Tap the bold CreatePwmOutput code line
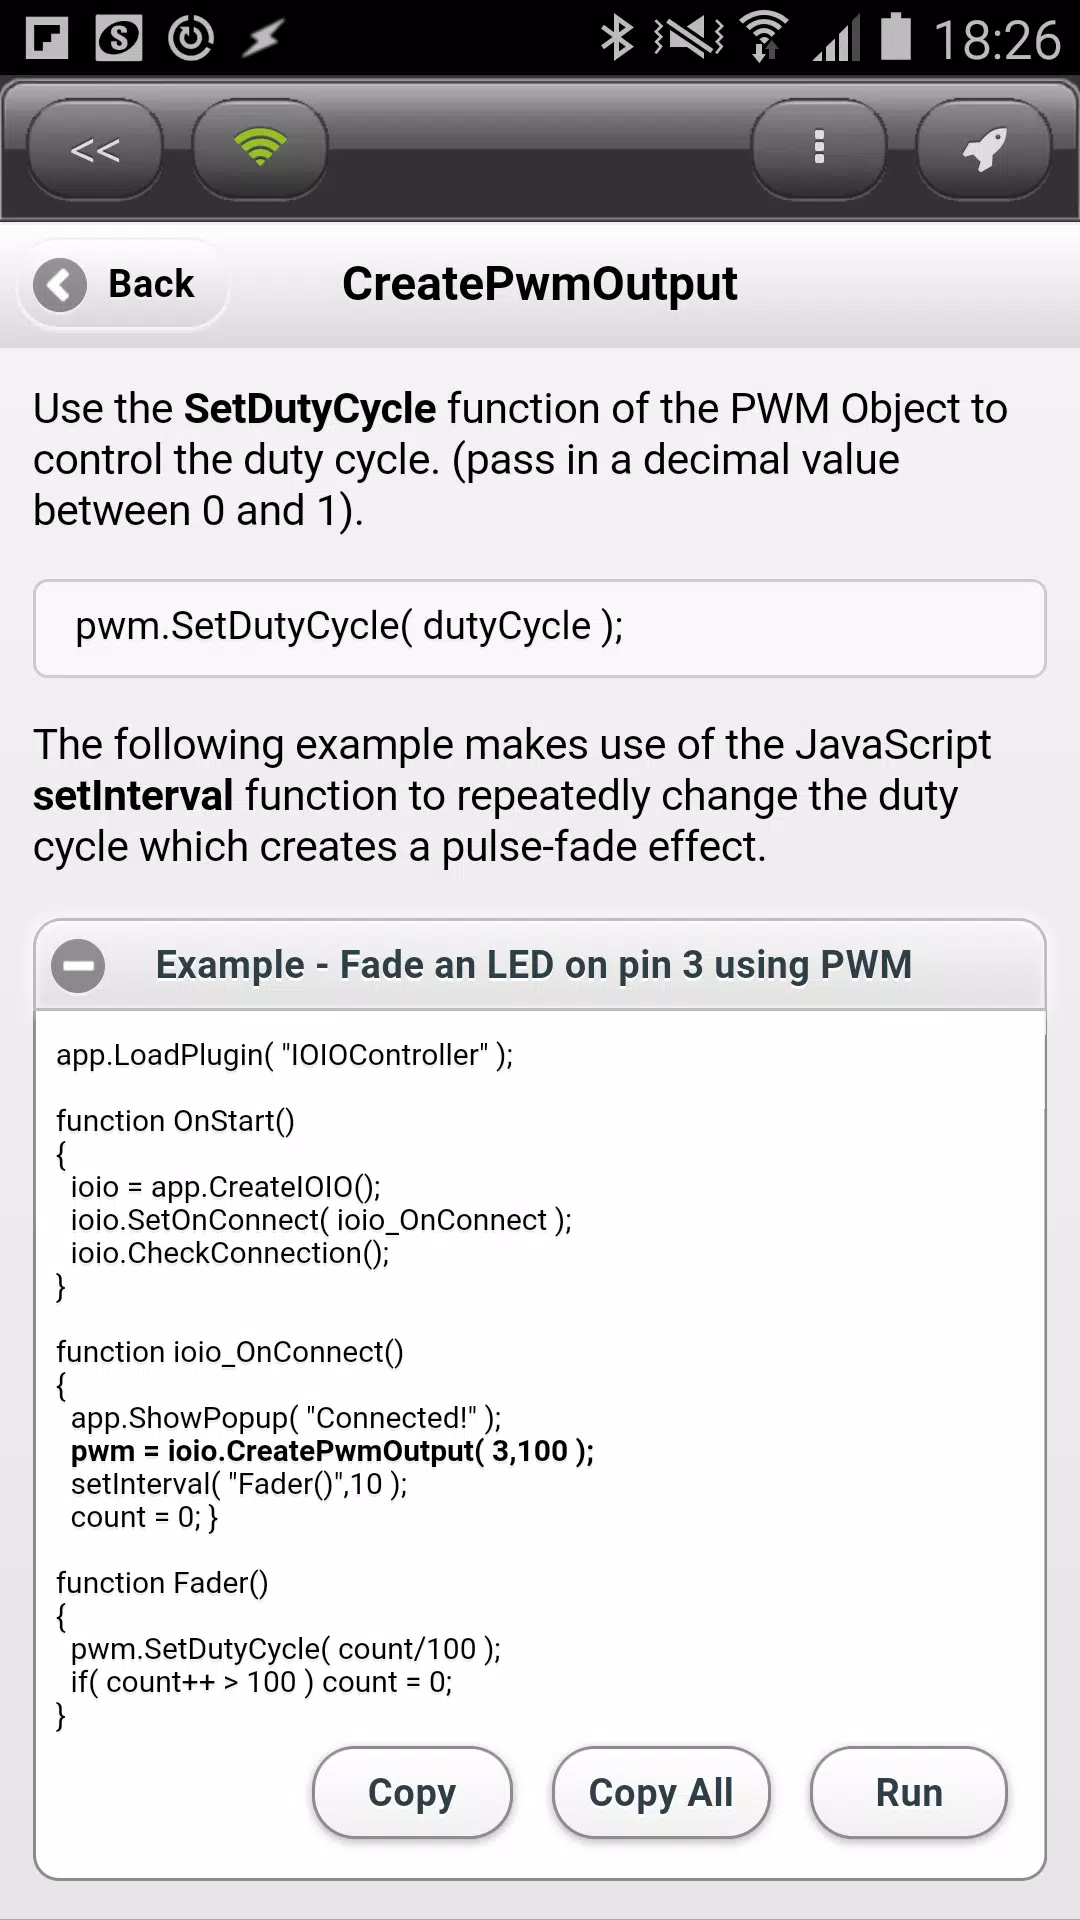Screen dimensions: 1080x1920 (x=332, y=1451)
